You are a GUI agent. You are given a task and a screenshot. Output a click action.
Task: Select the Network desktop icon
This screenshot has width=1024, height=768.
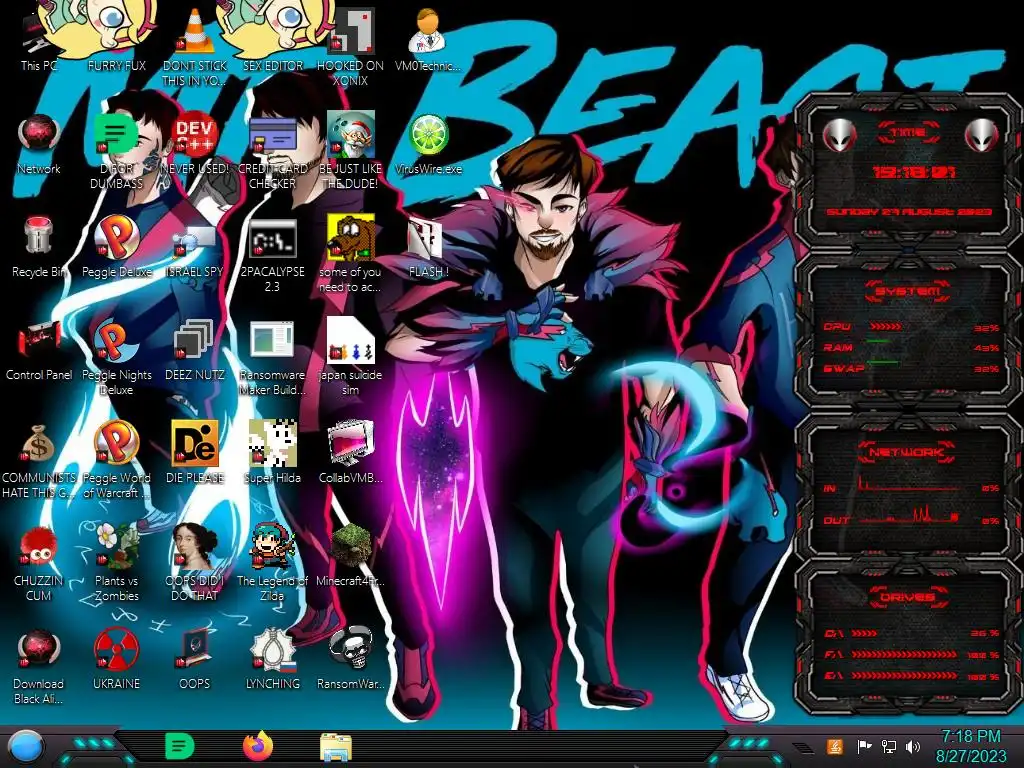(x=39, y=144)
